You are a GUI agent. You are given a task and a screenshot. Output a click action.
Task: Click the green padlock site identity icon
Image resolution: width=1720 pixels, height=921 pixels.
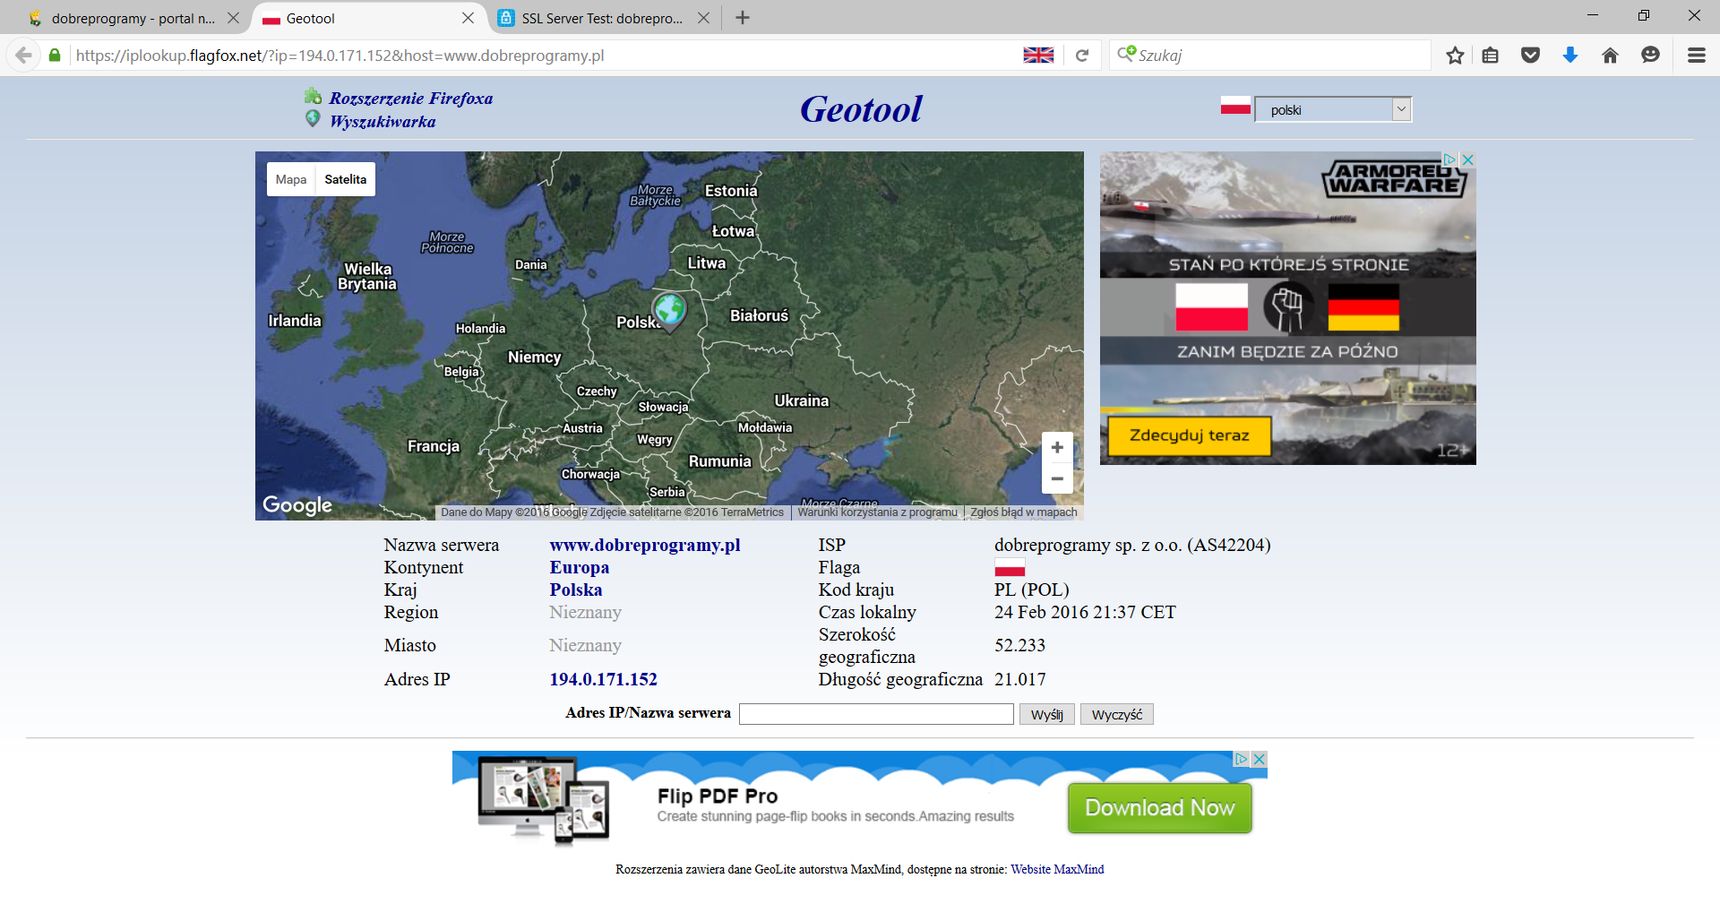[55, 55]
